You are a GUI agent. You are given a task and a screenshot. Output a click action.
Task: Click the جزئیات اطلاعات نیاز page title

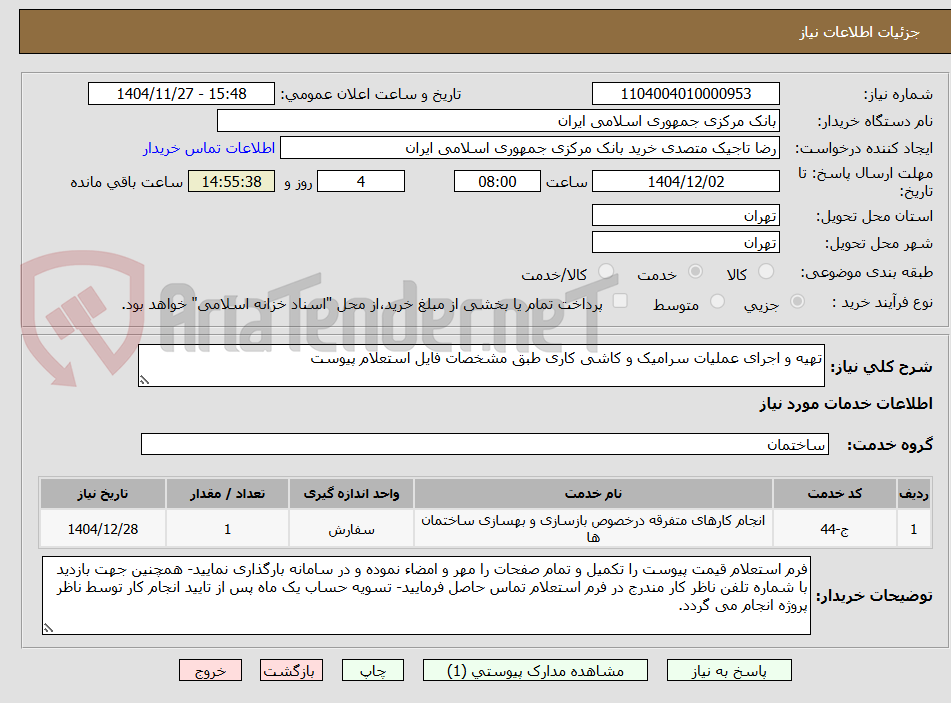859,32
